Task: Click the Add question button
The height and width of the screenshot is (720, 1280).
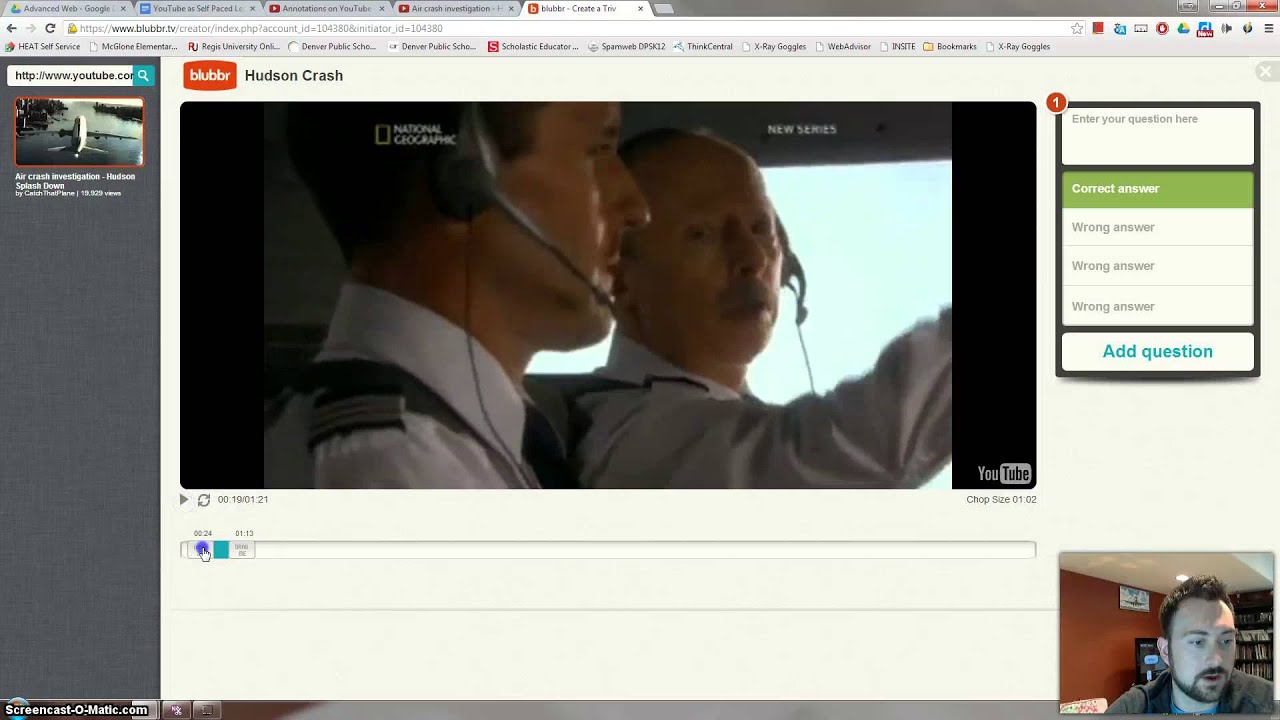Action: (1157, 352)
